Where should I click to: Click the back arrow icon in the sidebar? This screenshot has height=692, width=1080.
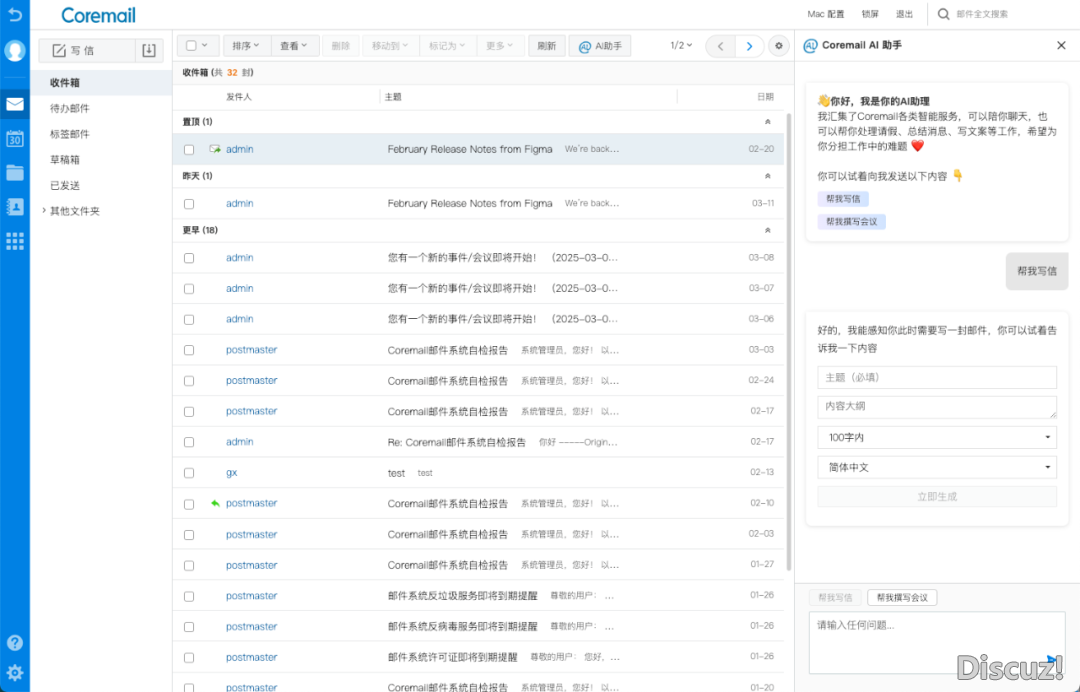pyautogui.click(x=14, y=14)
